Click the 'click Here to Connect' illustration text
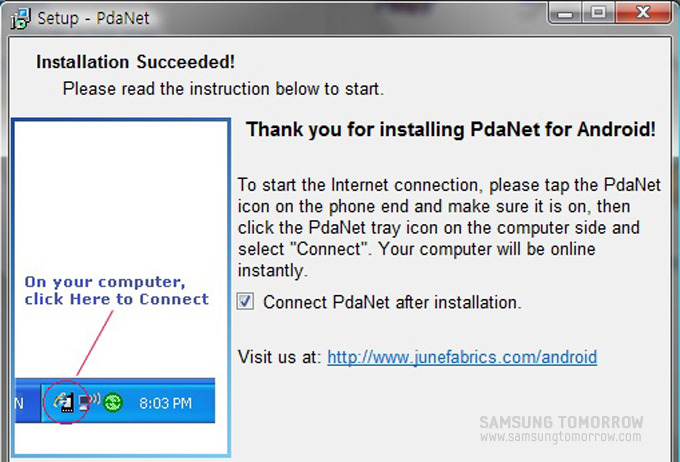The width and height of the screenshot is (680, 462). (x=117, y=299)
